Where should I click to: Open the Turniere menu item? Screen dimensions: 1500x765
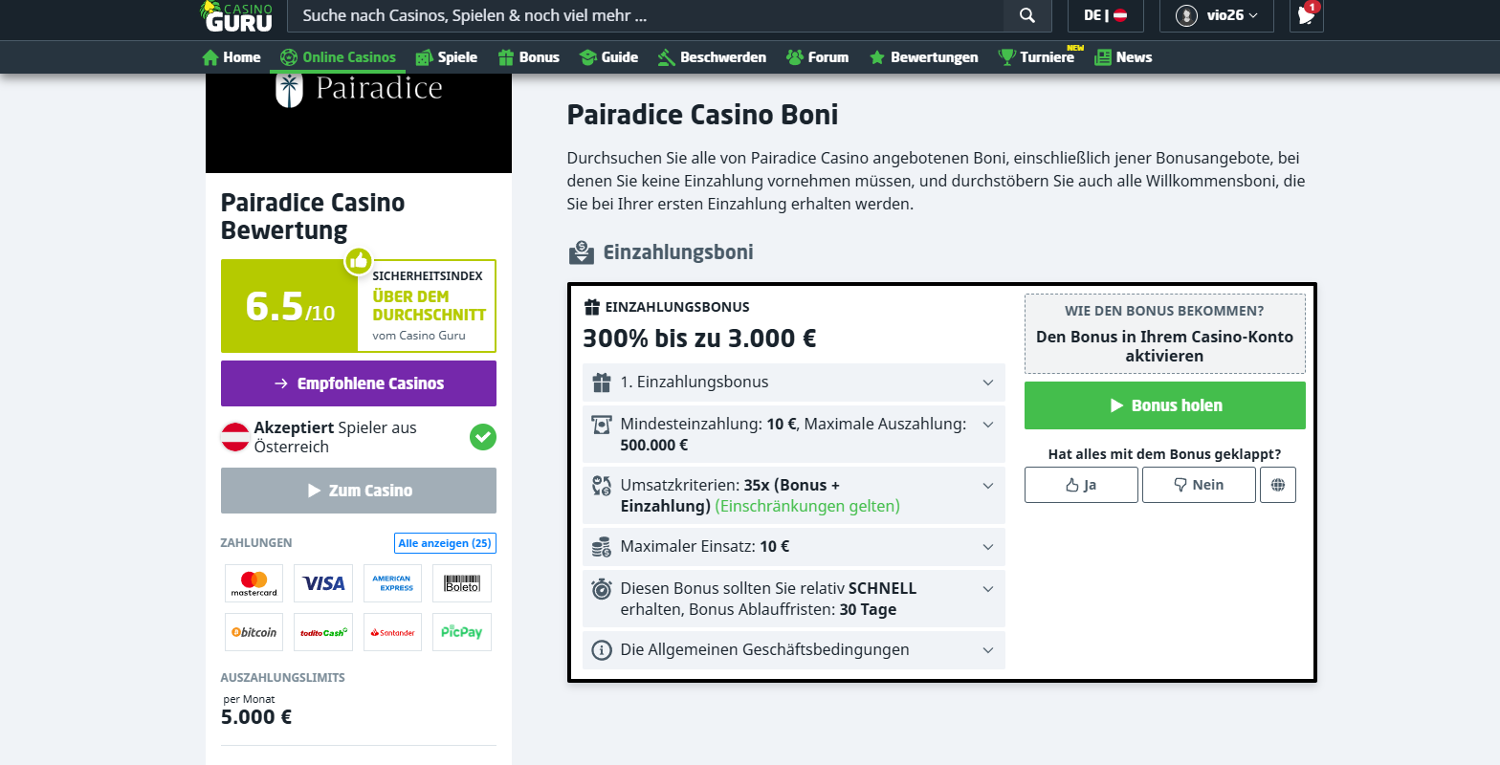point(1037,57)
